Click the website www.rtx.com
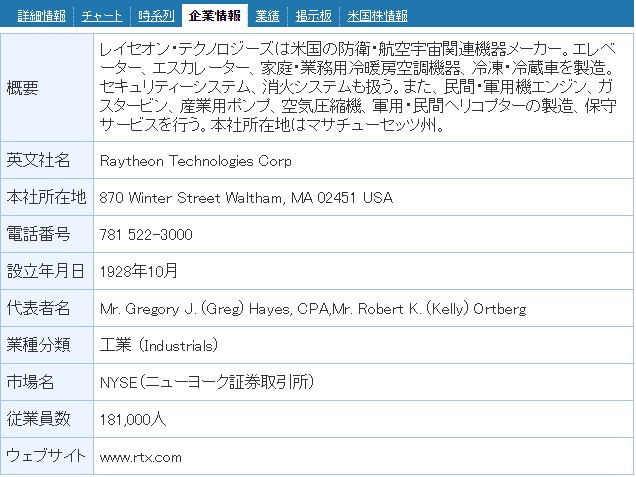Viewport: 636px width, 477px height. point(140,457)
